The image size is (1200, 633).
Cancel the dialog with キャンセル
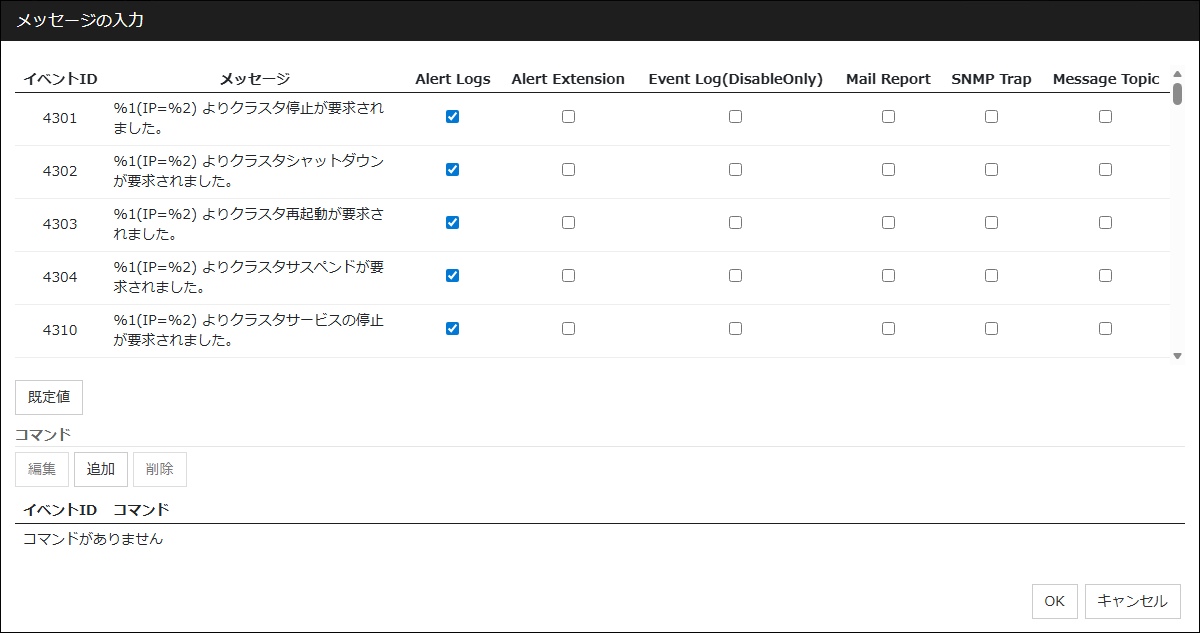point(1132,601)
